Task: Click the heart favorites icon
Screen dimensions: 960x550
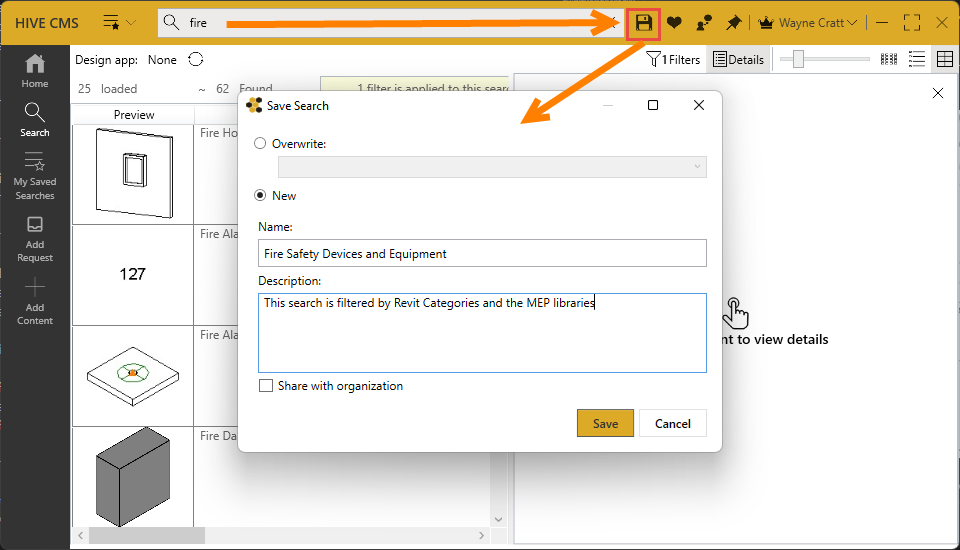Action: 675,22
